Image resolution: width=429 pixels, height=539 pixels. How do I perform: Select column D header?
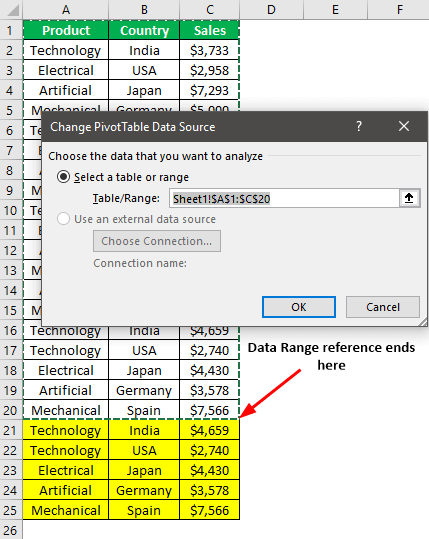(272, 10)
